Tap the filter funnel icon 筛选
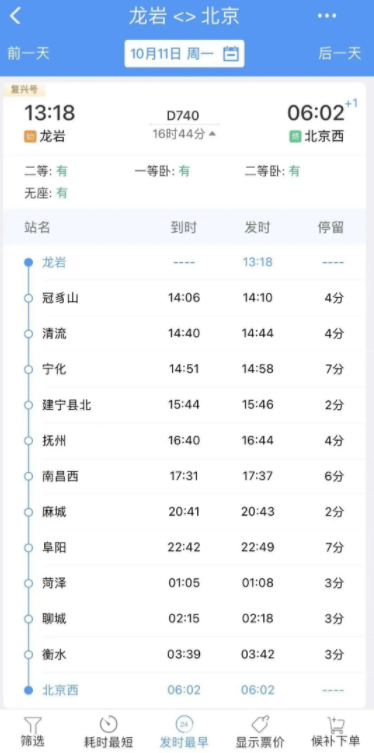The image size is (374, 753). tap(33, 732)
